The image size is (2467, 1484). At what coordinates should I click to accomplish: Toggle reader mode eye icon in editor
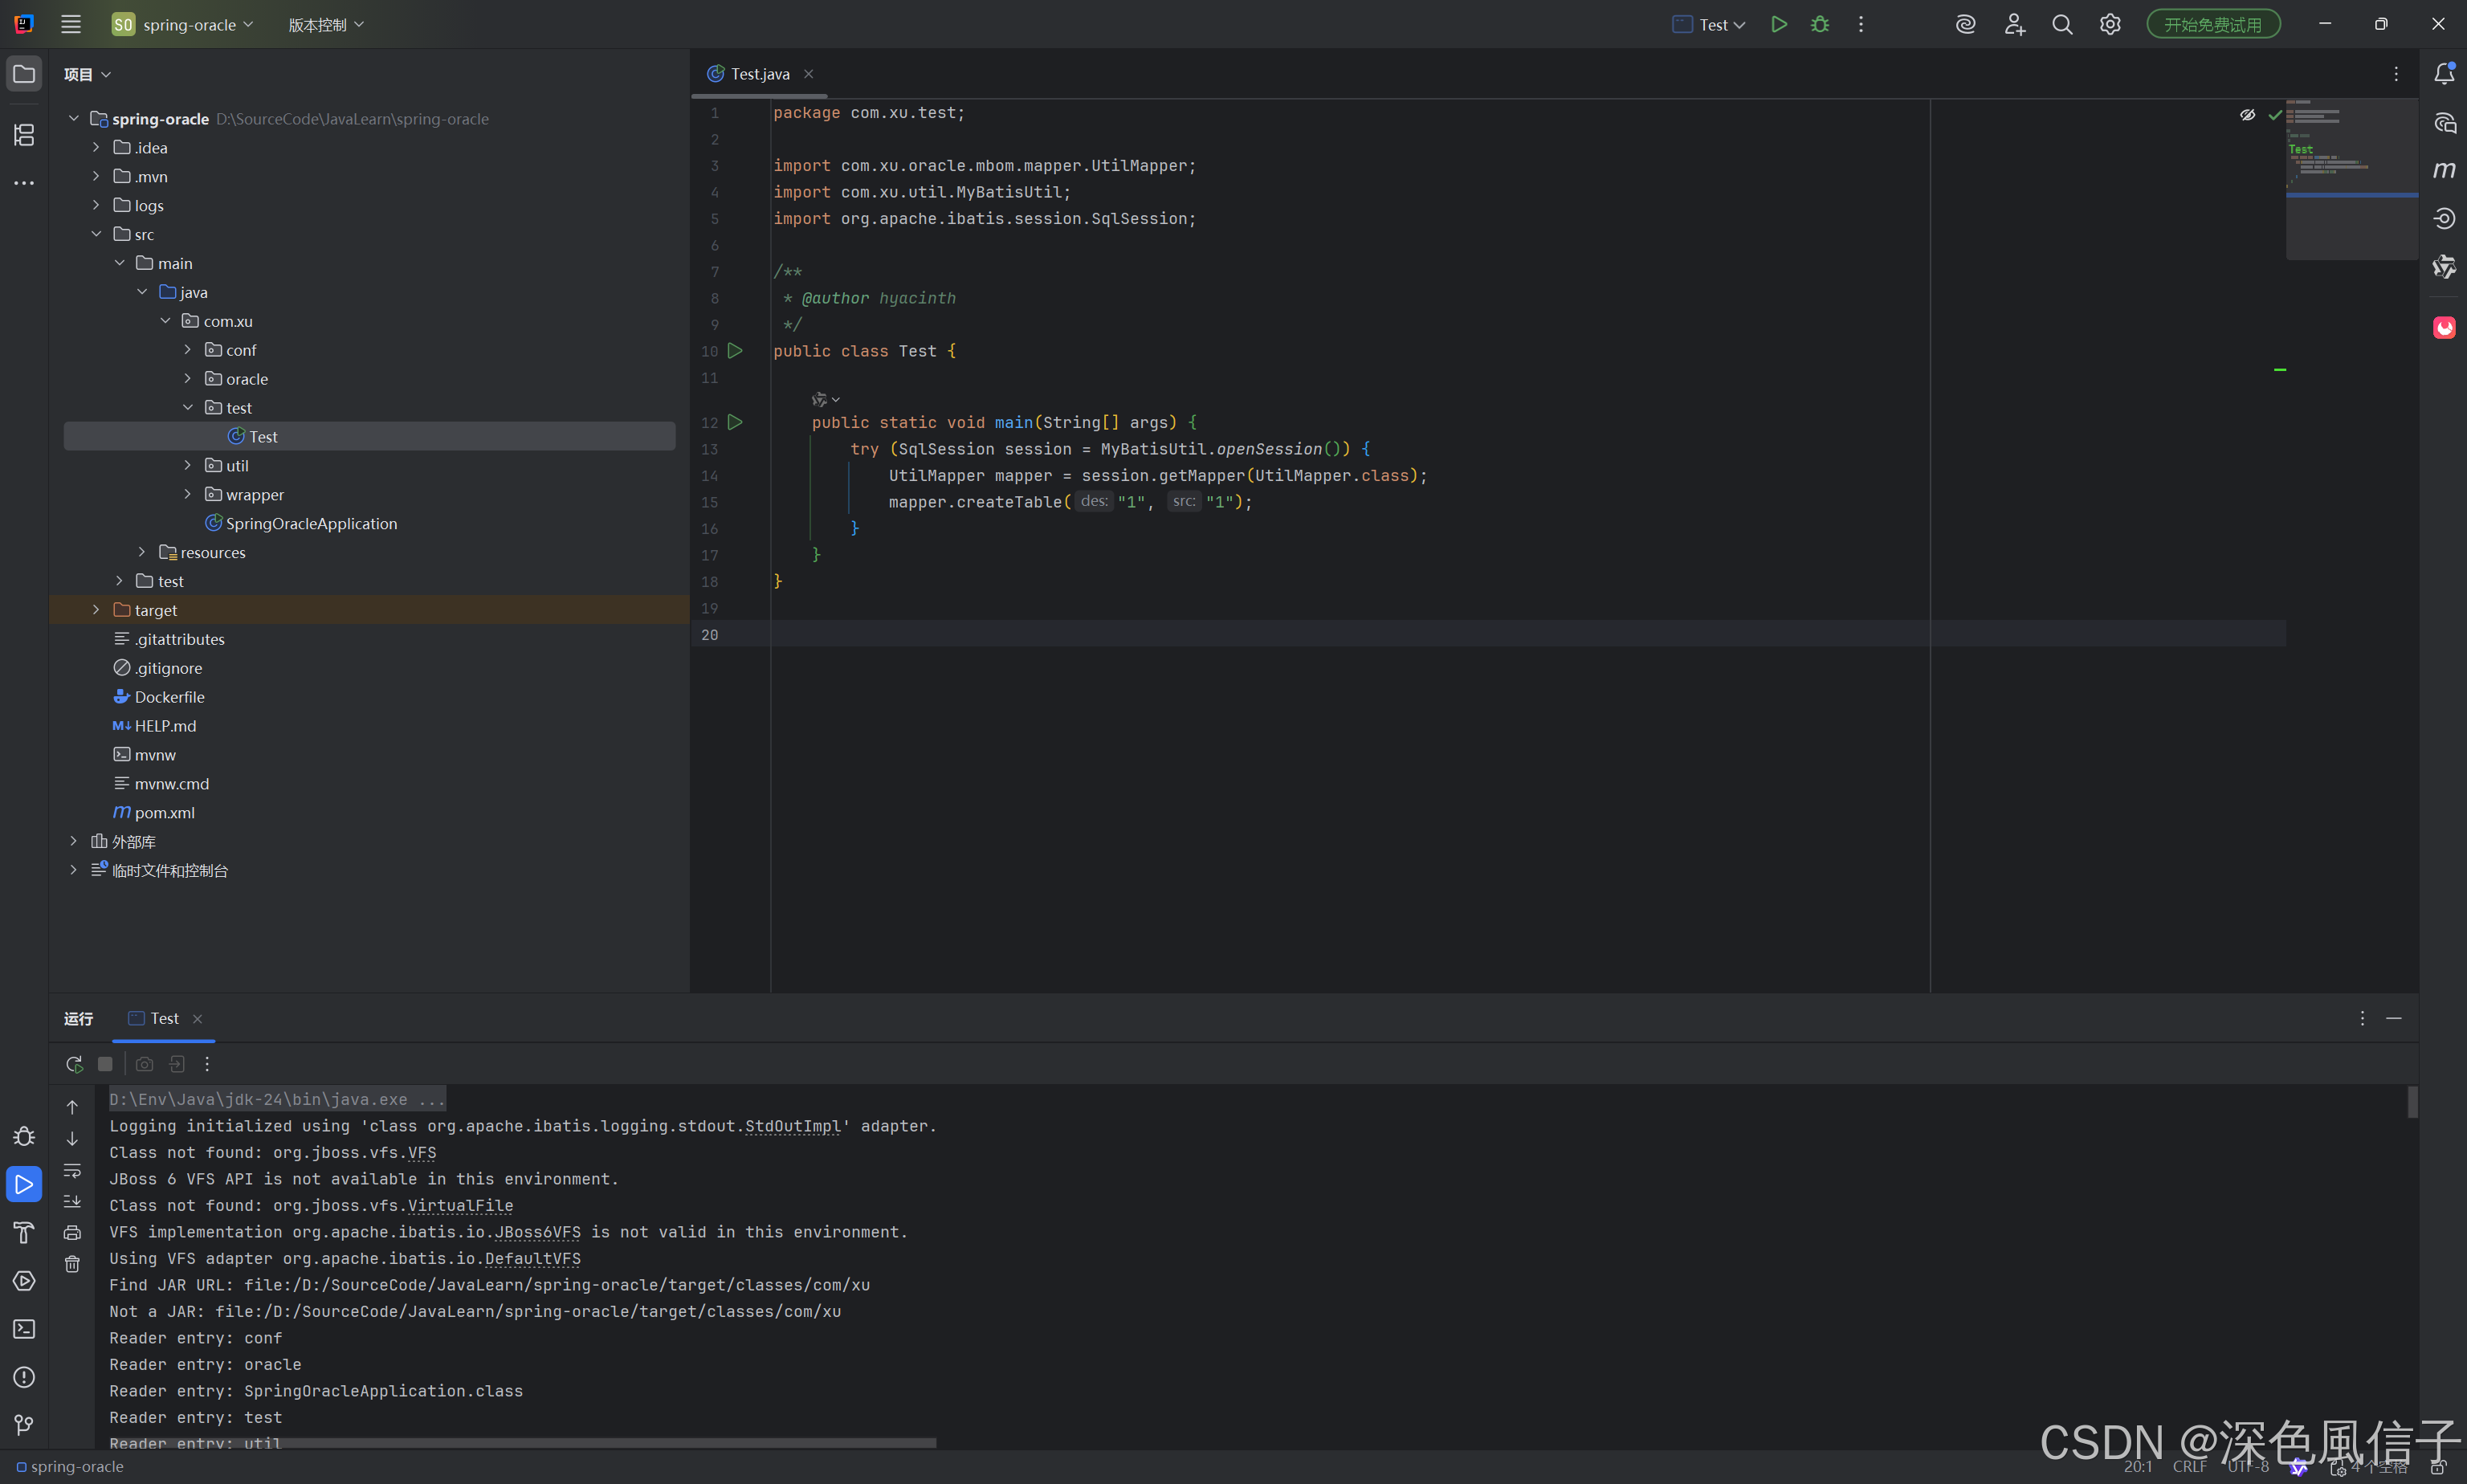point(2247,115)
